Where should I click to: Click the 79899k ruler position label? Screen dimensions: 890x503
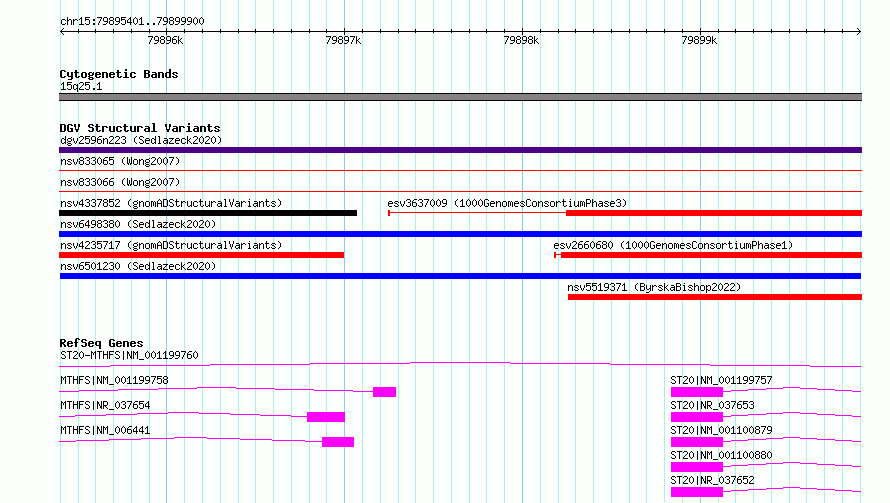[699, 40]
